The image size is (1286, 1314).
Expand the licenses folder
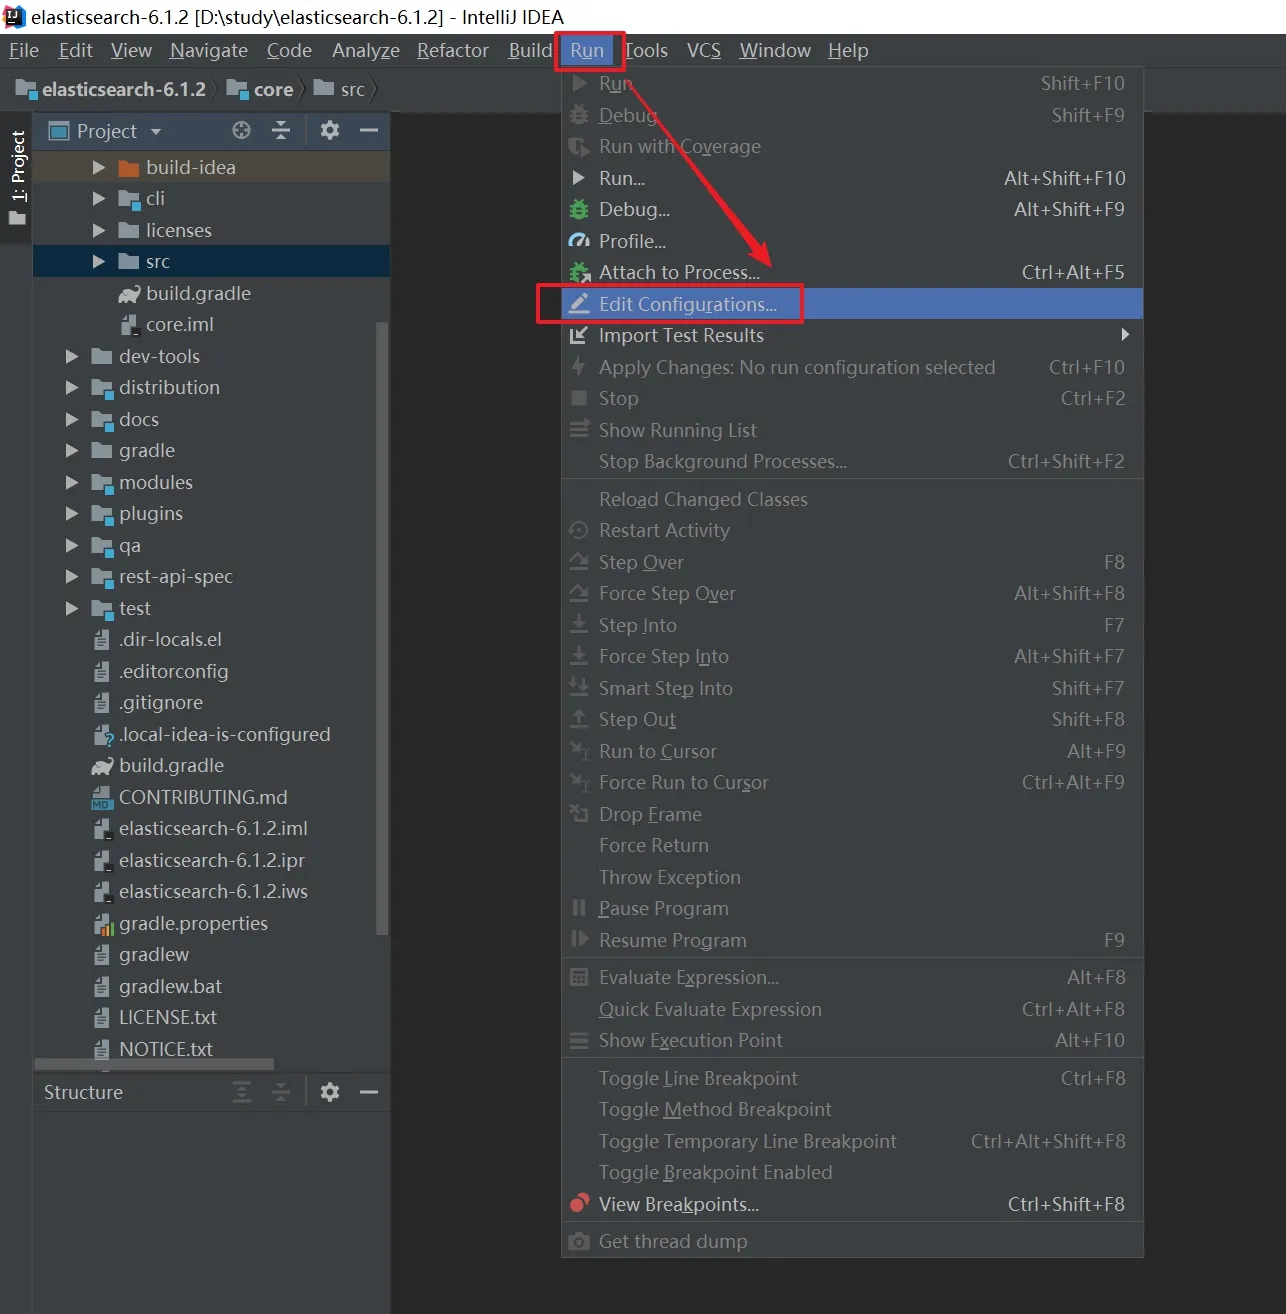[98, 230]
